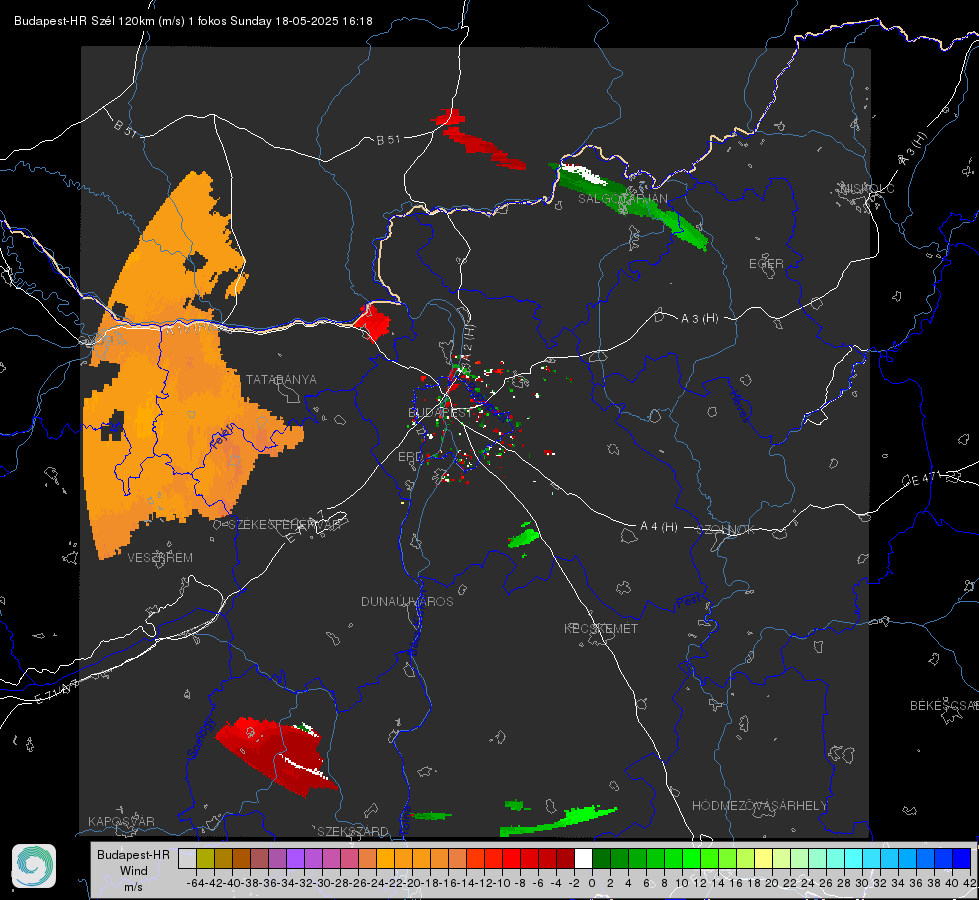The height and width of the screenshot is (900, 979).
Task: Click the 'Budapest-HR Wind m/s' legend title
Action: click(x=134, y=871)
